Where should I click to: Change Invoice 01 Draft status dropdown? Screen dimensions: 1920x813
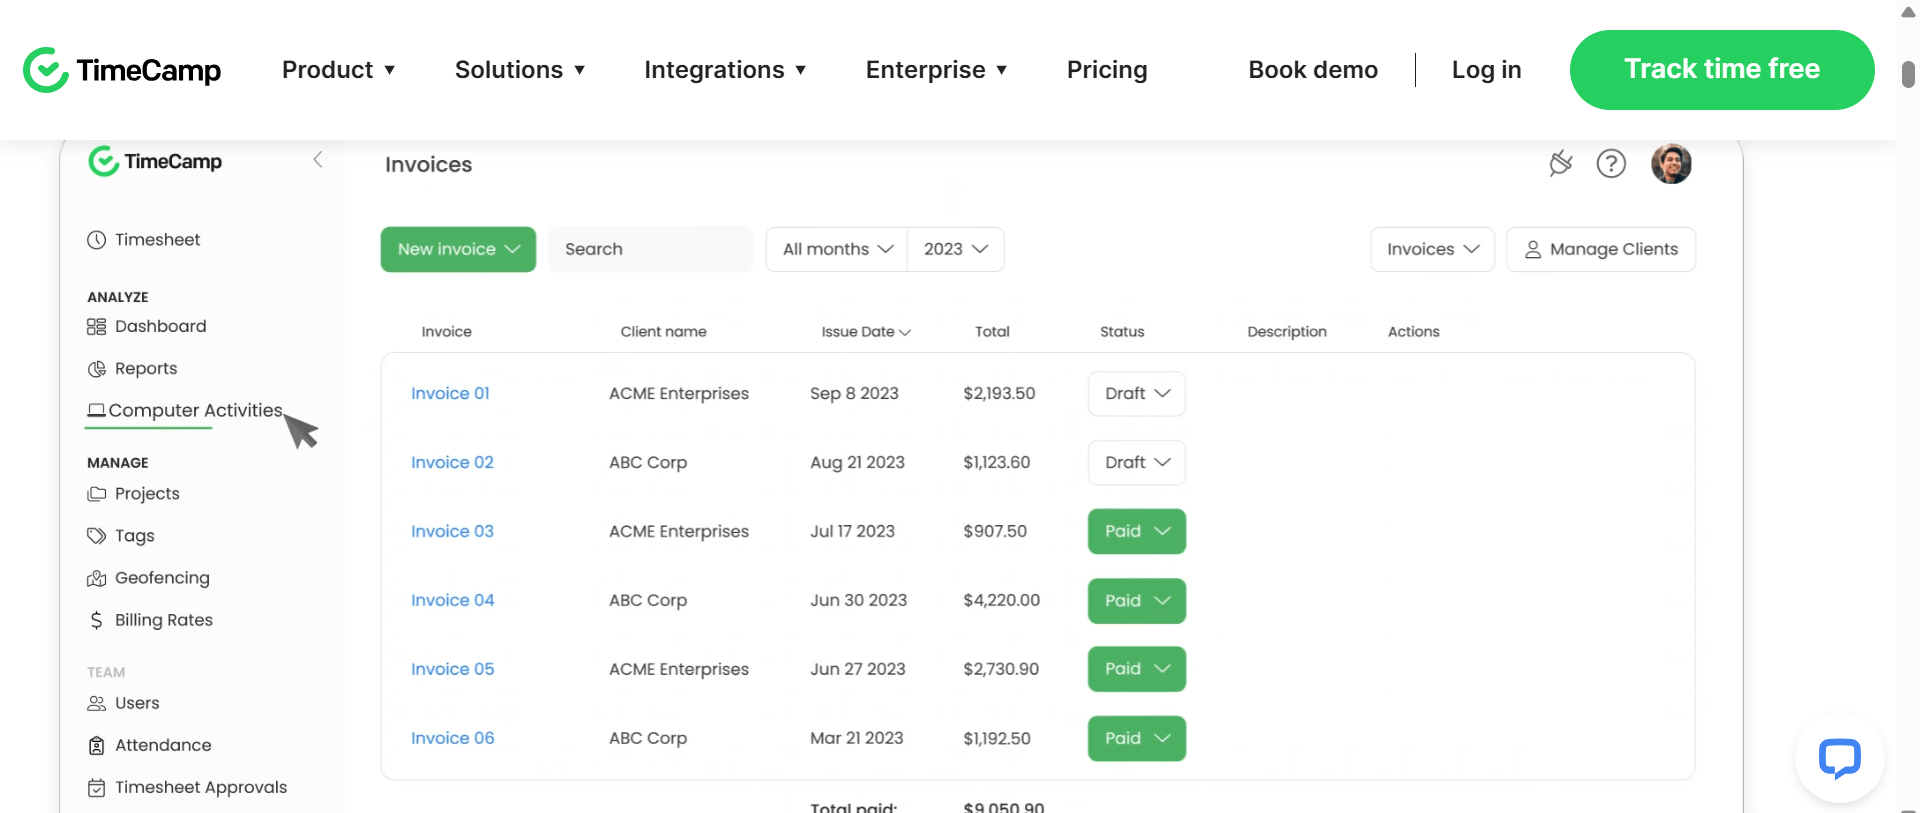1137,394
